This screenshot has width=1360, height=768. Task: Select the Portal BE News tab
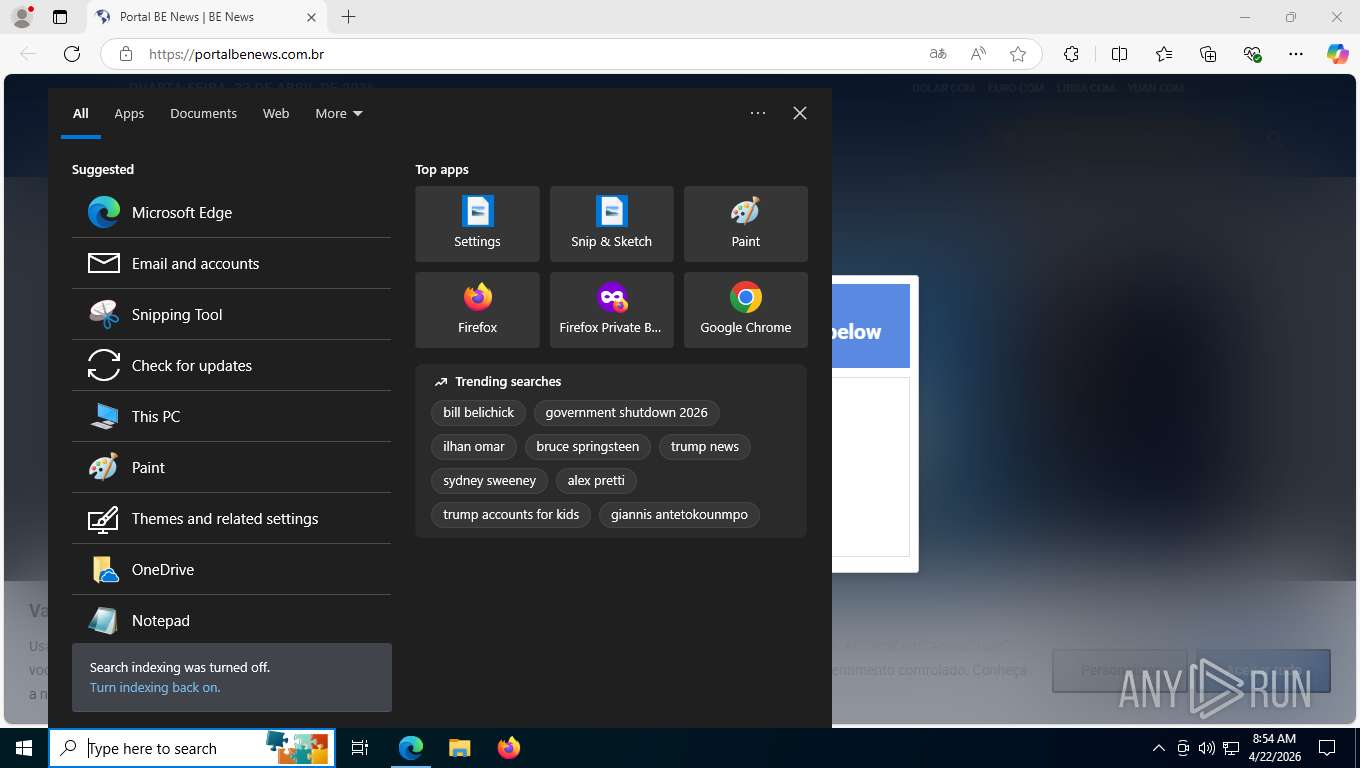tap(206, 17)
